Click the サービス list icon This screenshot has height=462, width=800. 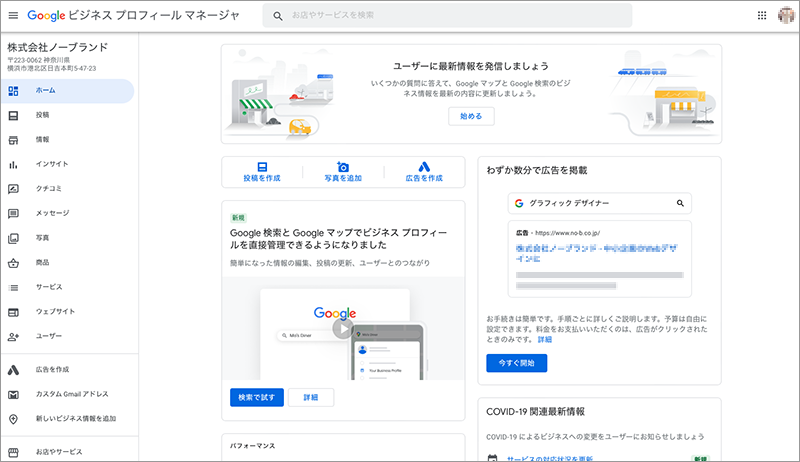click(13, 288)
